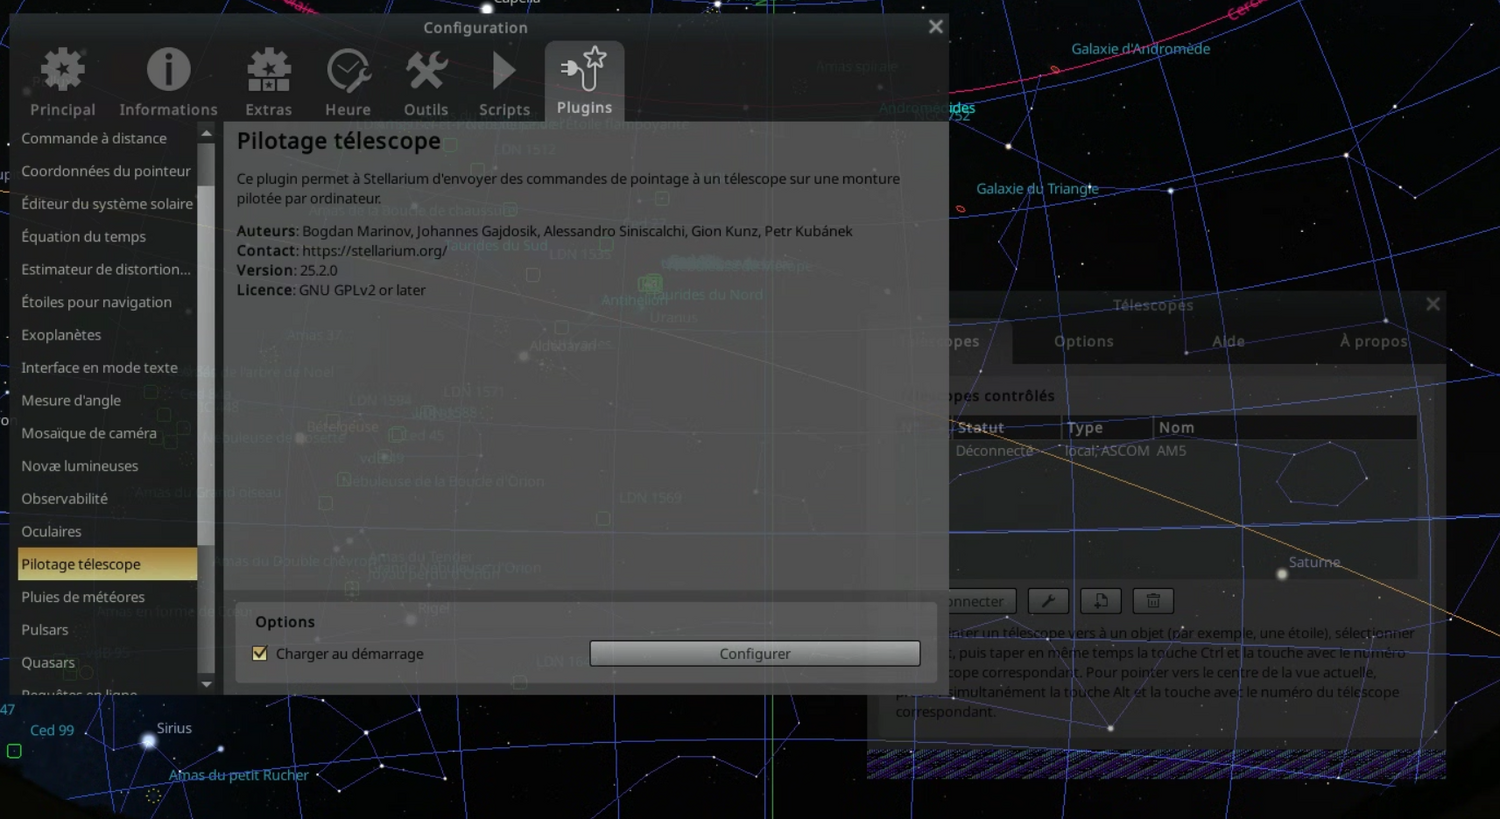Image resolution: width=1500 pixels, height=819 pixels.
Task: Open the stellarium.org contact link
Action: pos(375,250)
